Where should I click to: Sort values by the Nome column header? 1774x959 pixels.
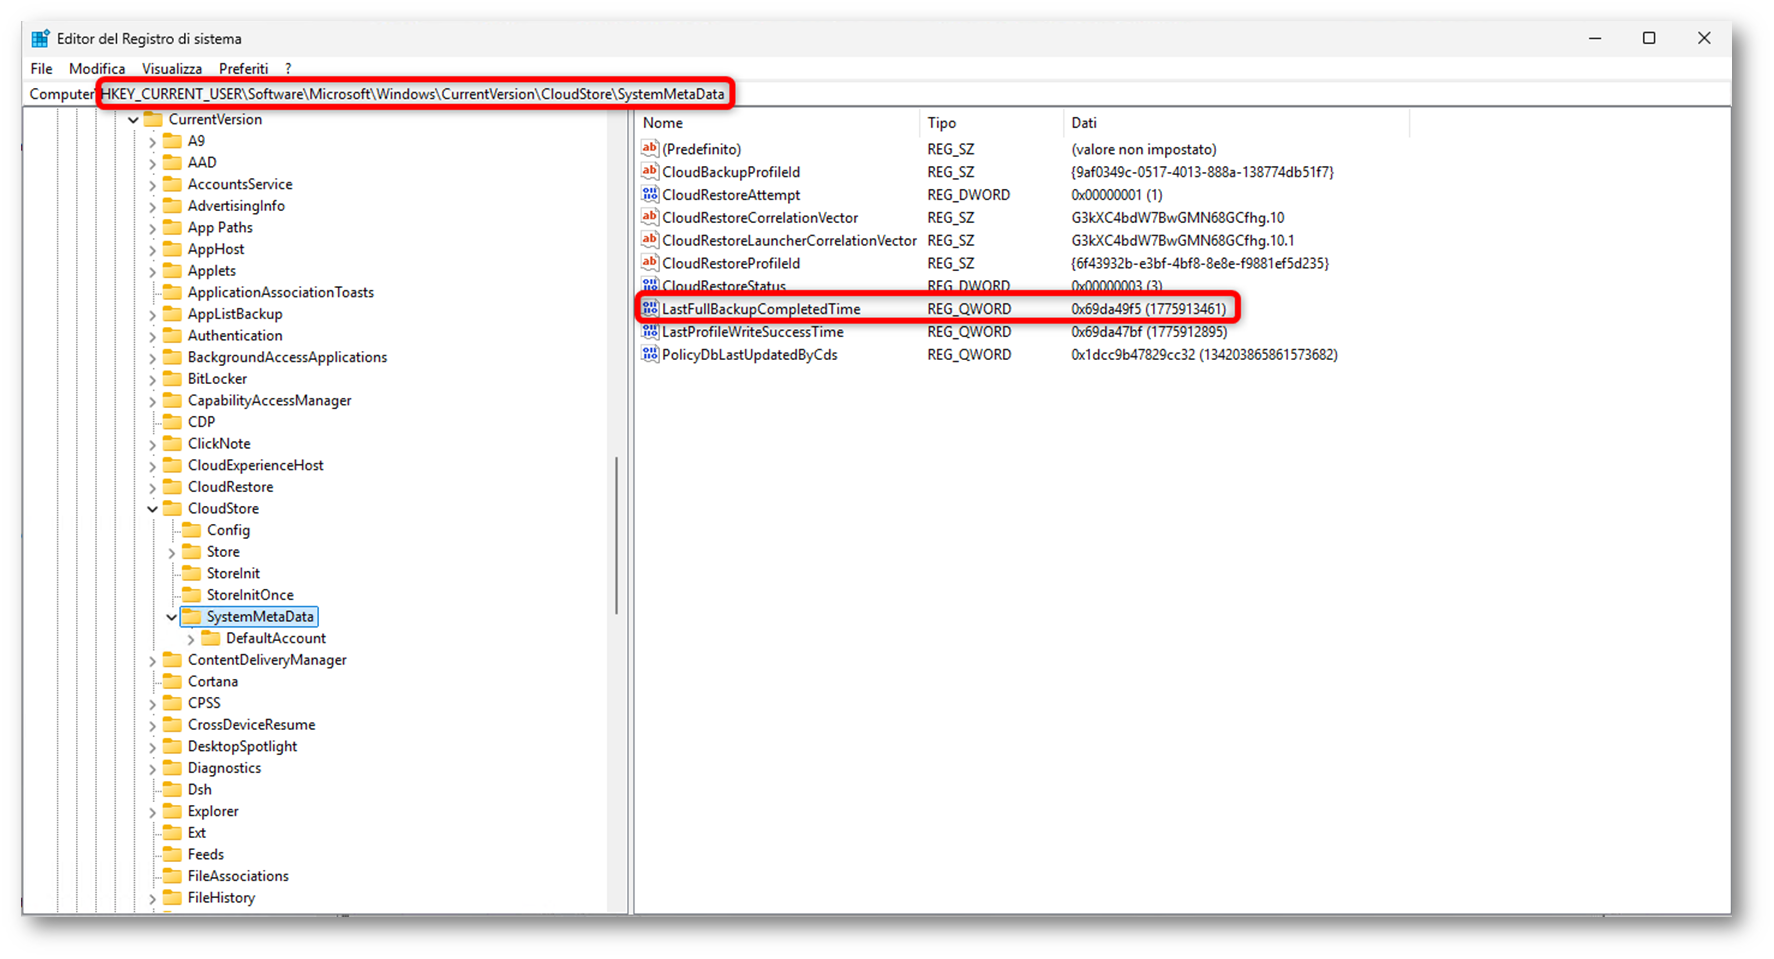point(778,123)
